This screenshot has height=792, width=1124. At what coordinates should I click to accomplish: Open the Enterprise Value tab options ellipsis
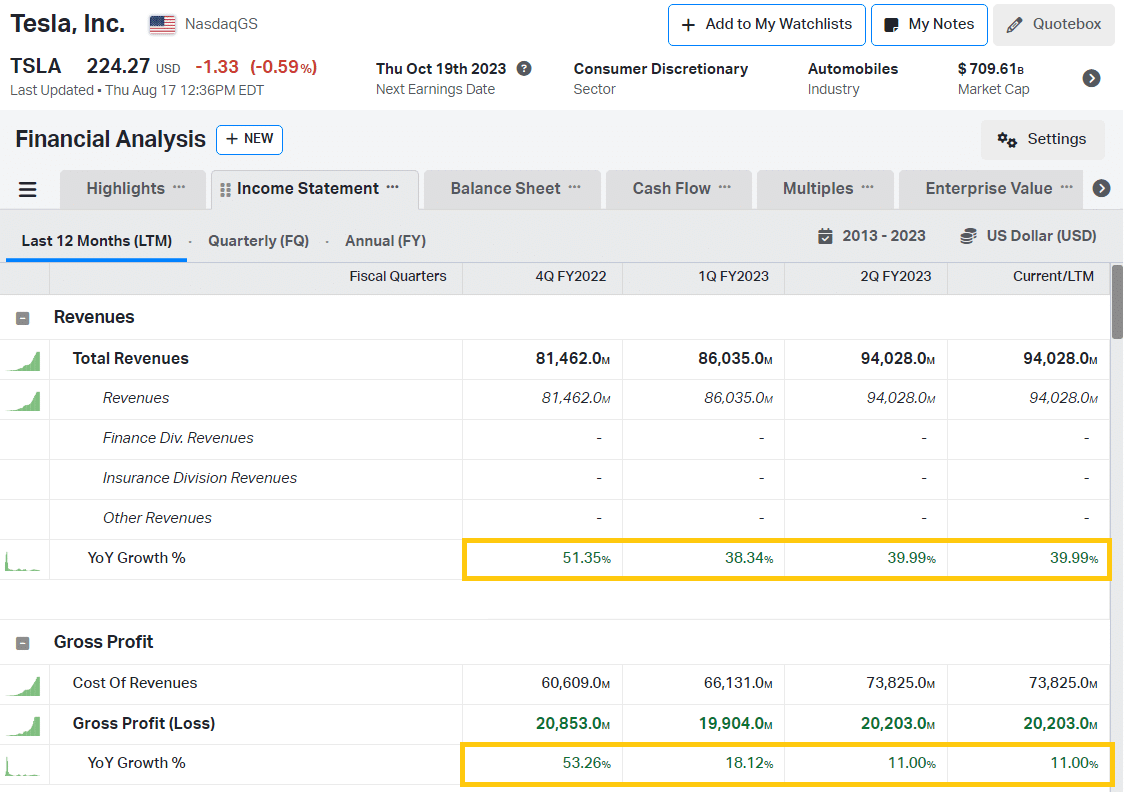pyautogui.click(x=1067, y=188)
